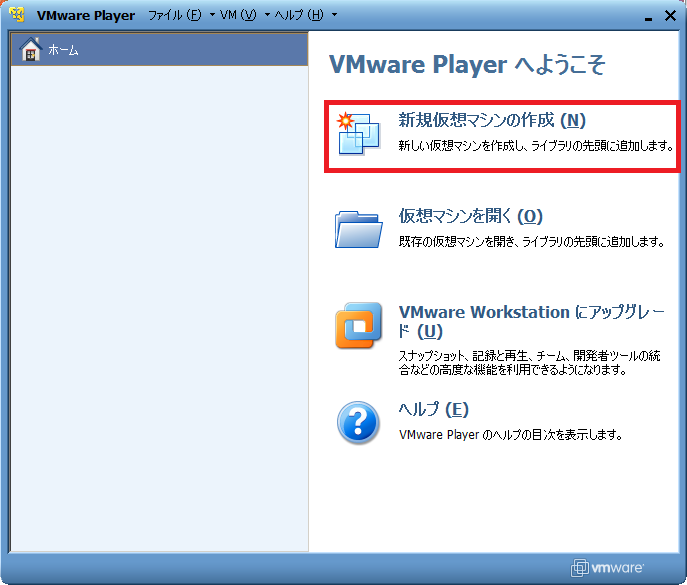
Task: Close the VMware Player window
Action: 670,16
